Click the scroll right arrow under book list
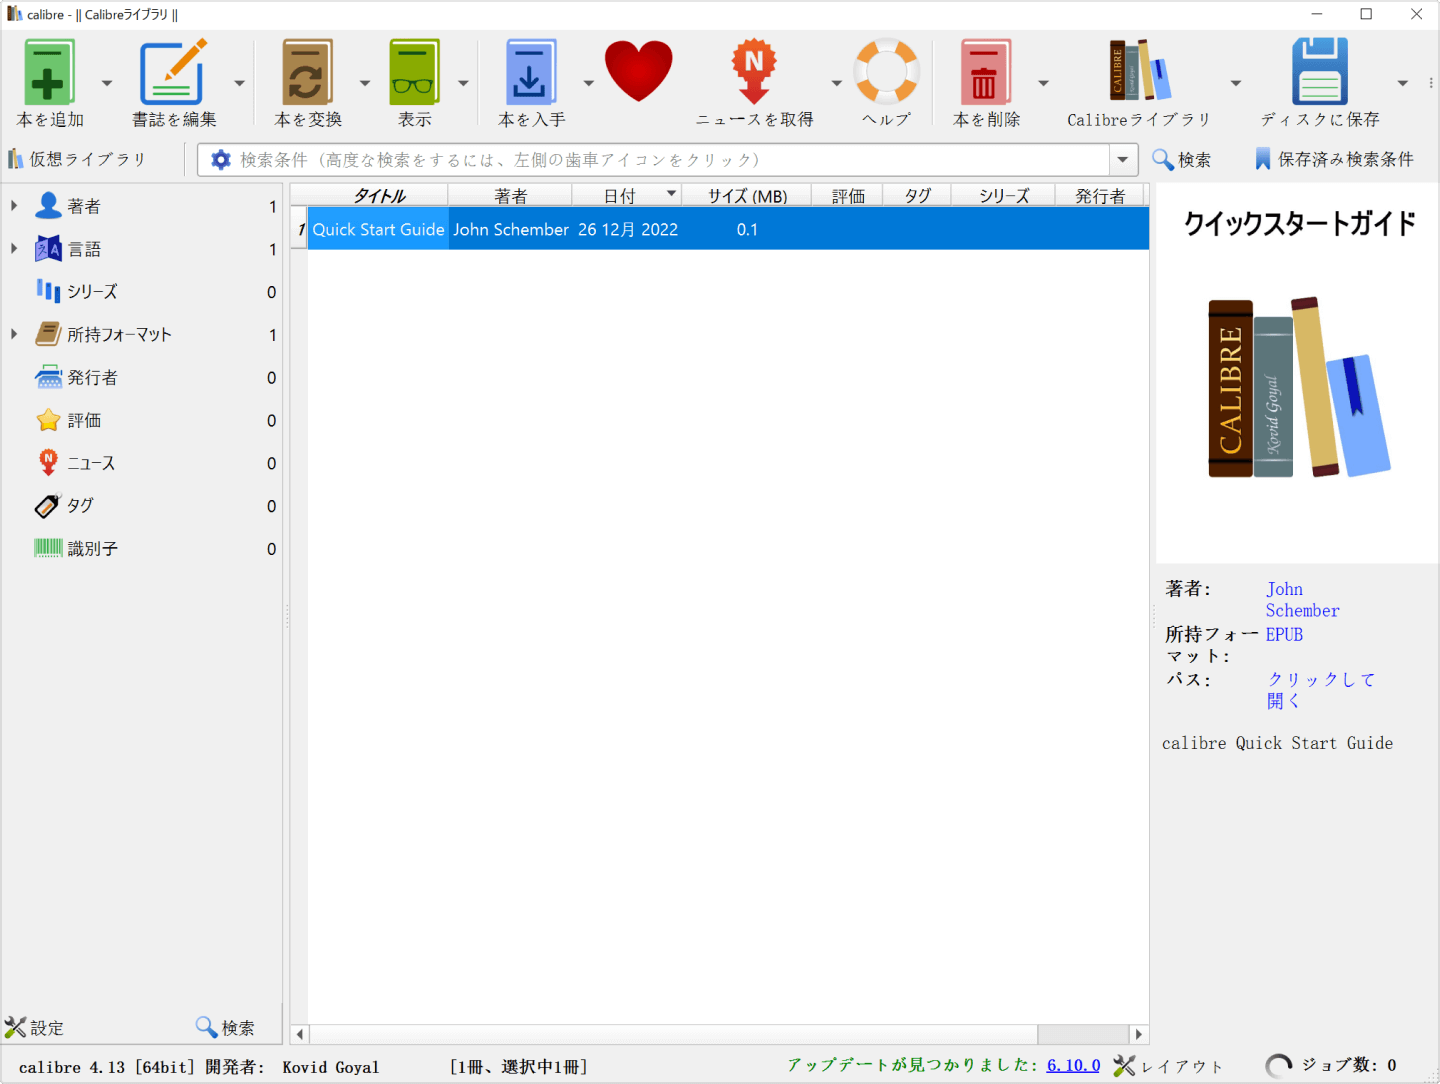1440x1084 pixels. [1139, 1034]
